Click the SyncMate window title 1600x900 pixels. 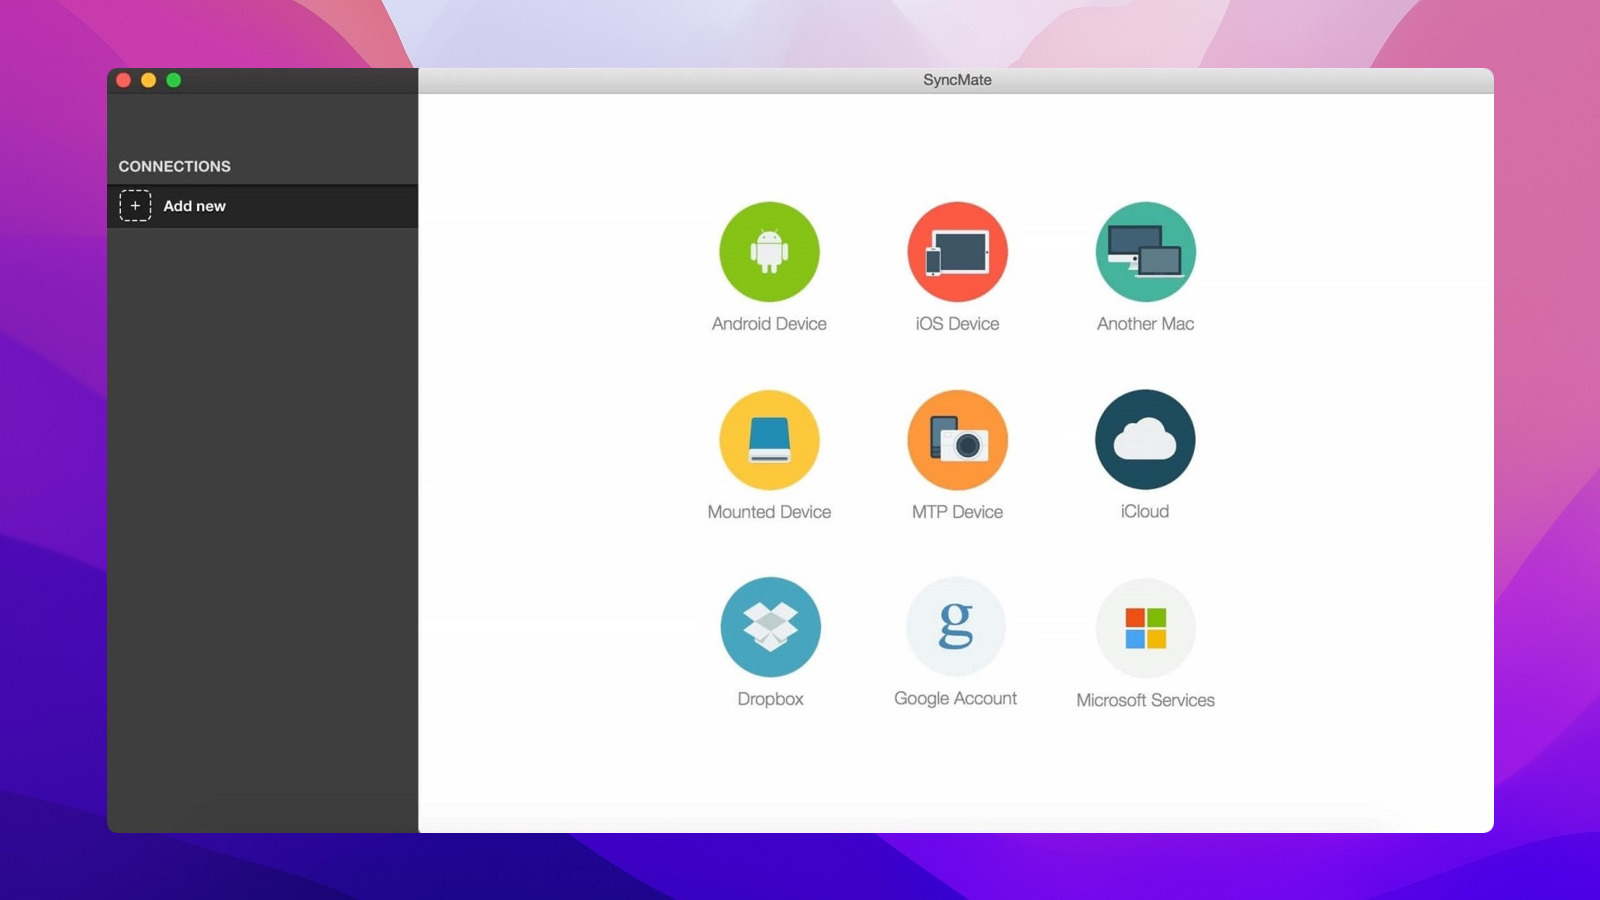click(x=957, y=80)
